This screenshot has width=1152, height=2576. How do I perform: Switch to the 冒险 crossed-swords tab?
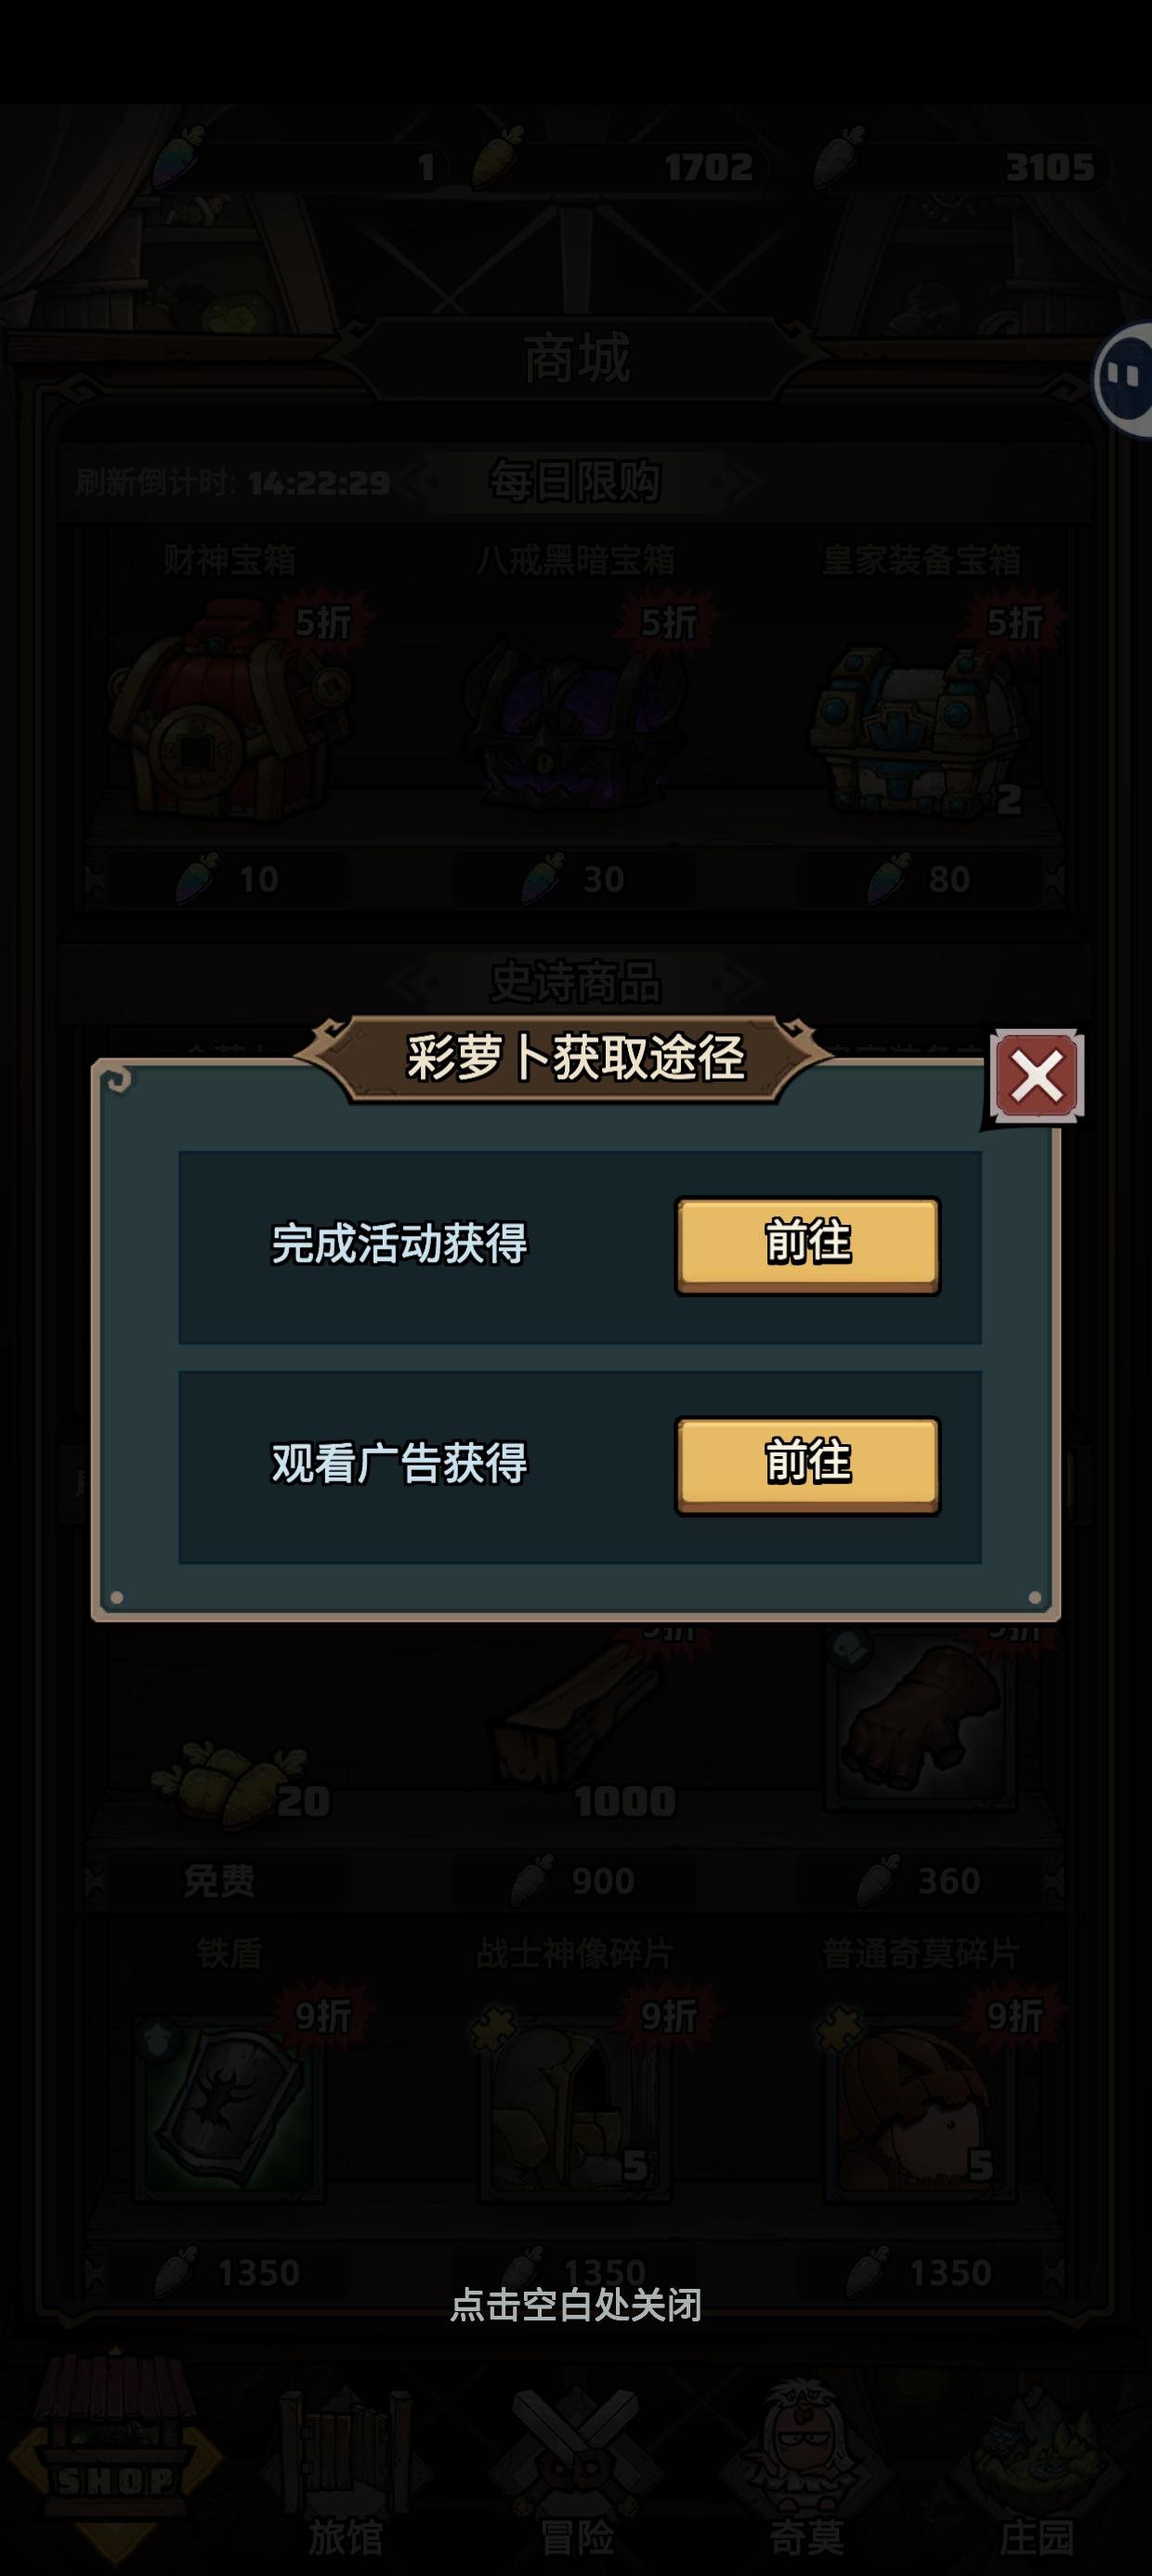pyautogui.click(x=576, y=2470)
